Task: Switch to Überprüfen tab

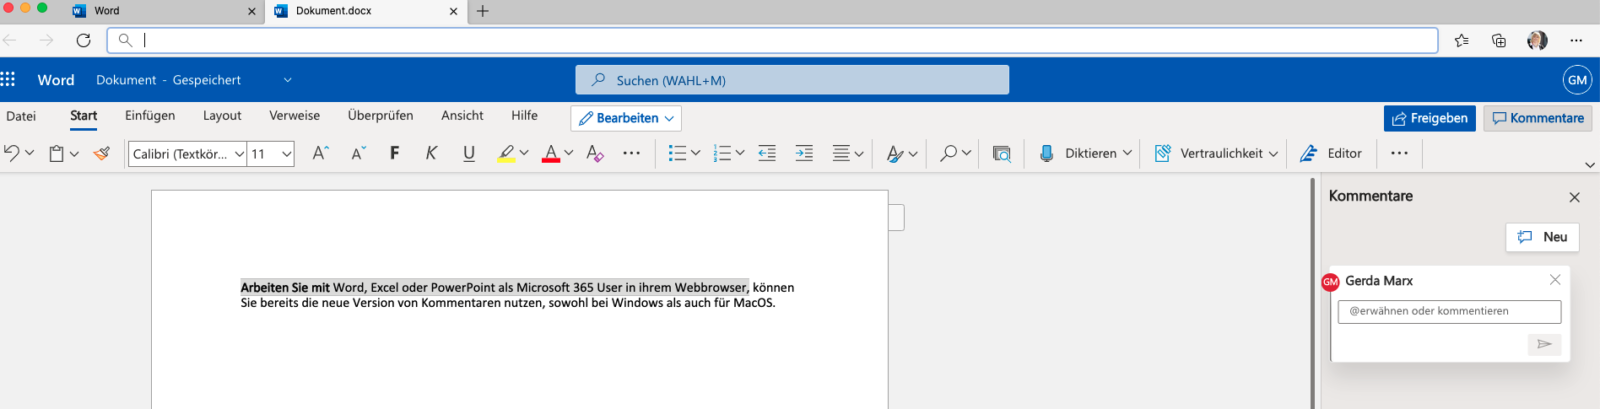Action: 380,116
